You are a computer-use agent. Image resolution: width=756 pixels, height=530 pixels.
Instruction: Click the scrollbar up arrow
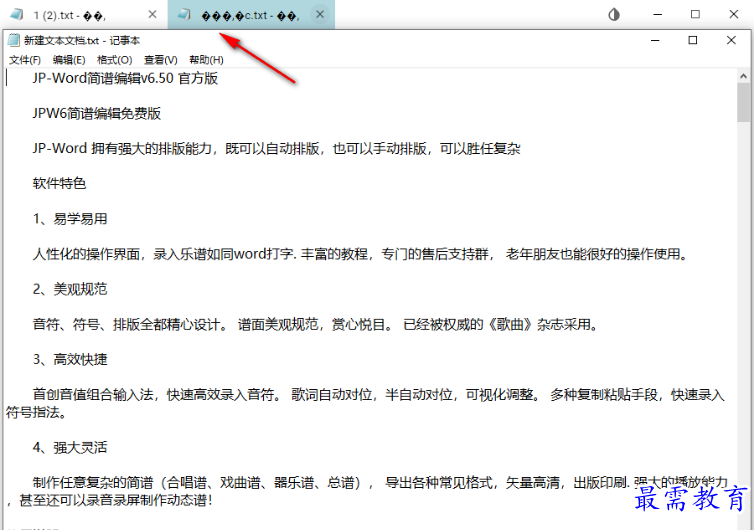[743, 76]
